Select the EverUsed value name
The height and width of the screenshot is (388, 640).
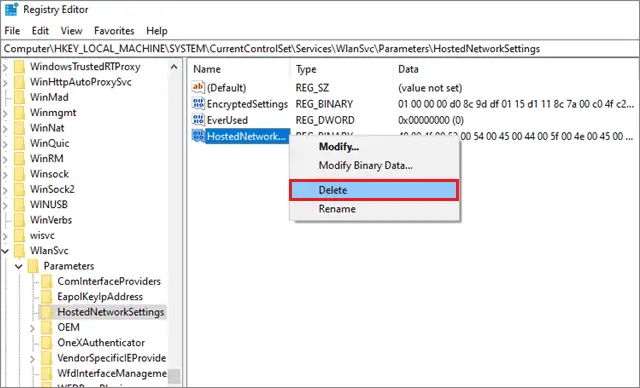(x=227, y=120)
